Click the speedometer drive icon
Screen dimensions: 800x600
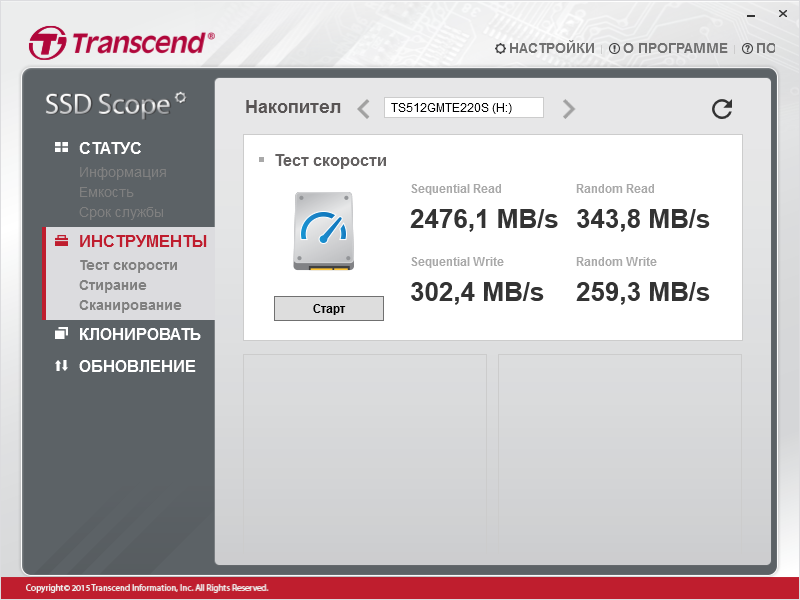[323, 231]
